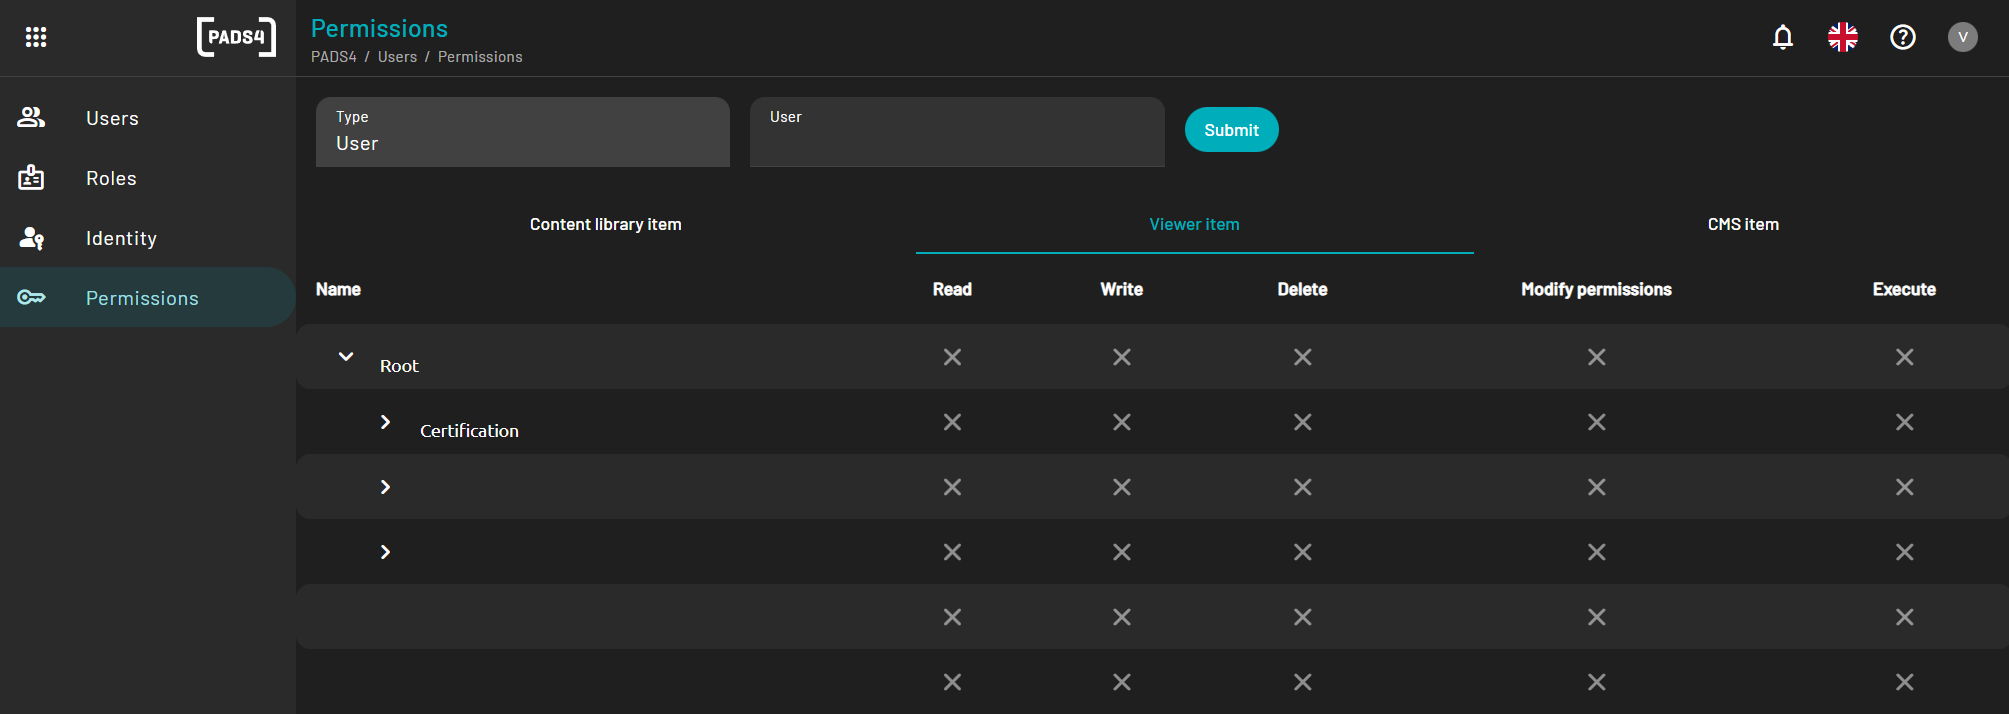Viewport: 2009px width, 714px height.
Task: Select the Root row label
Action: pyautogui.click(x=399, y=366)
